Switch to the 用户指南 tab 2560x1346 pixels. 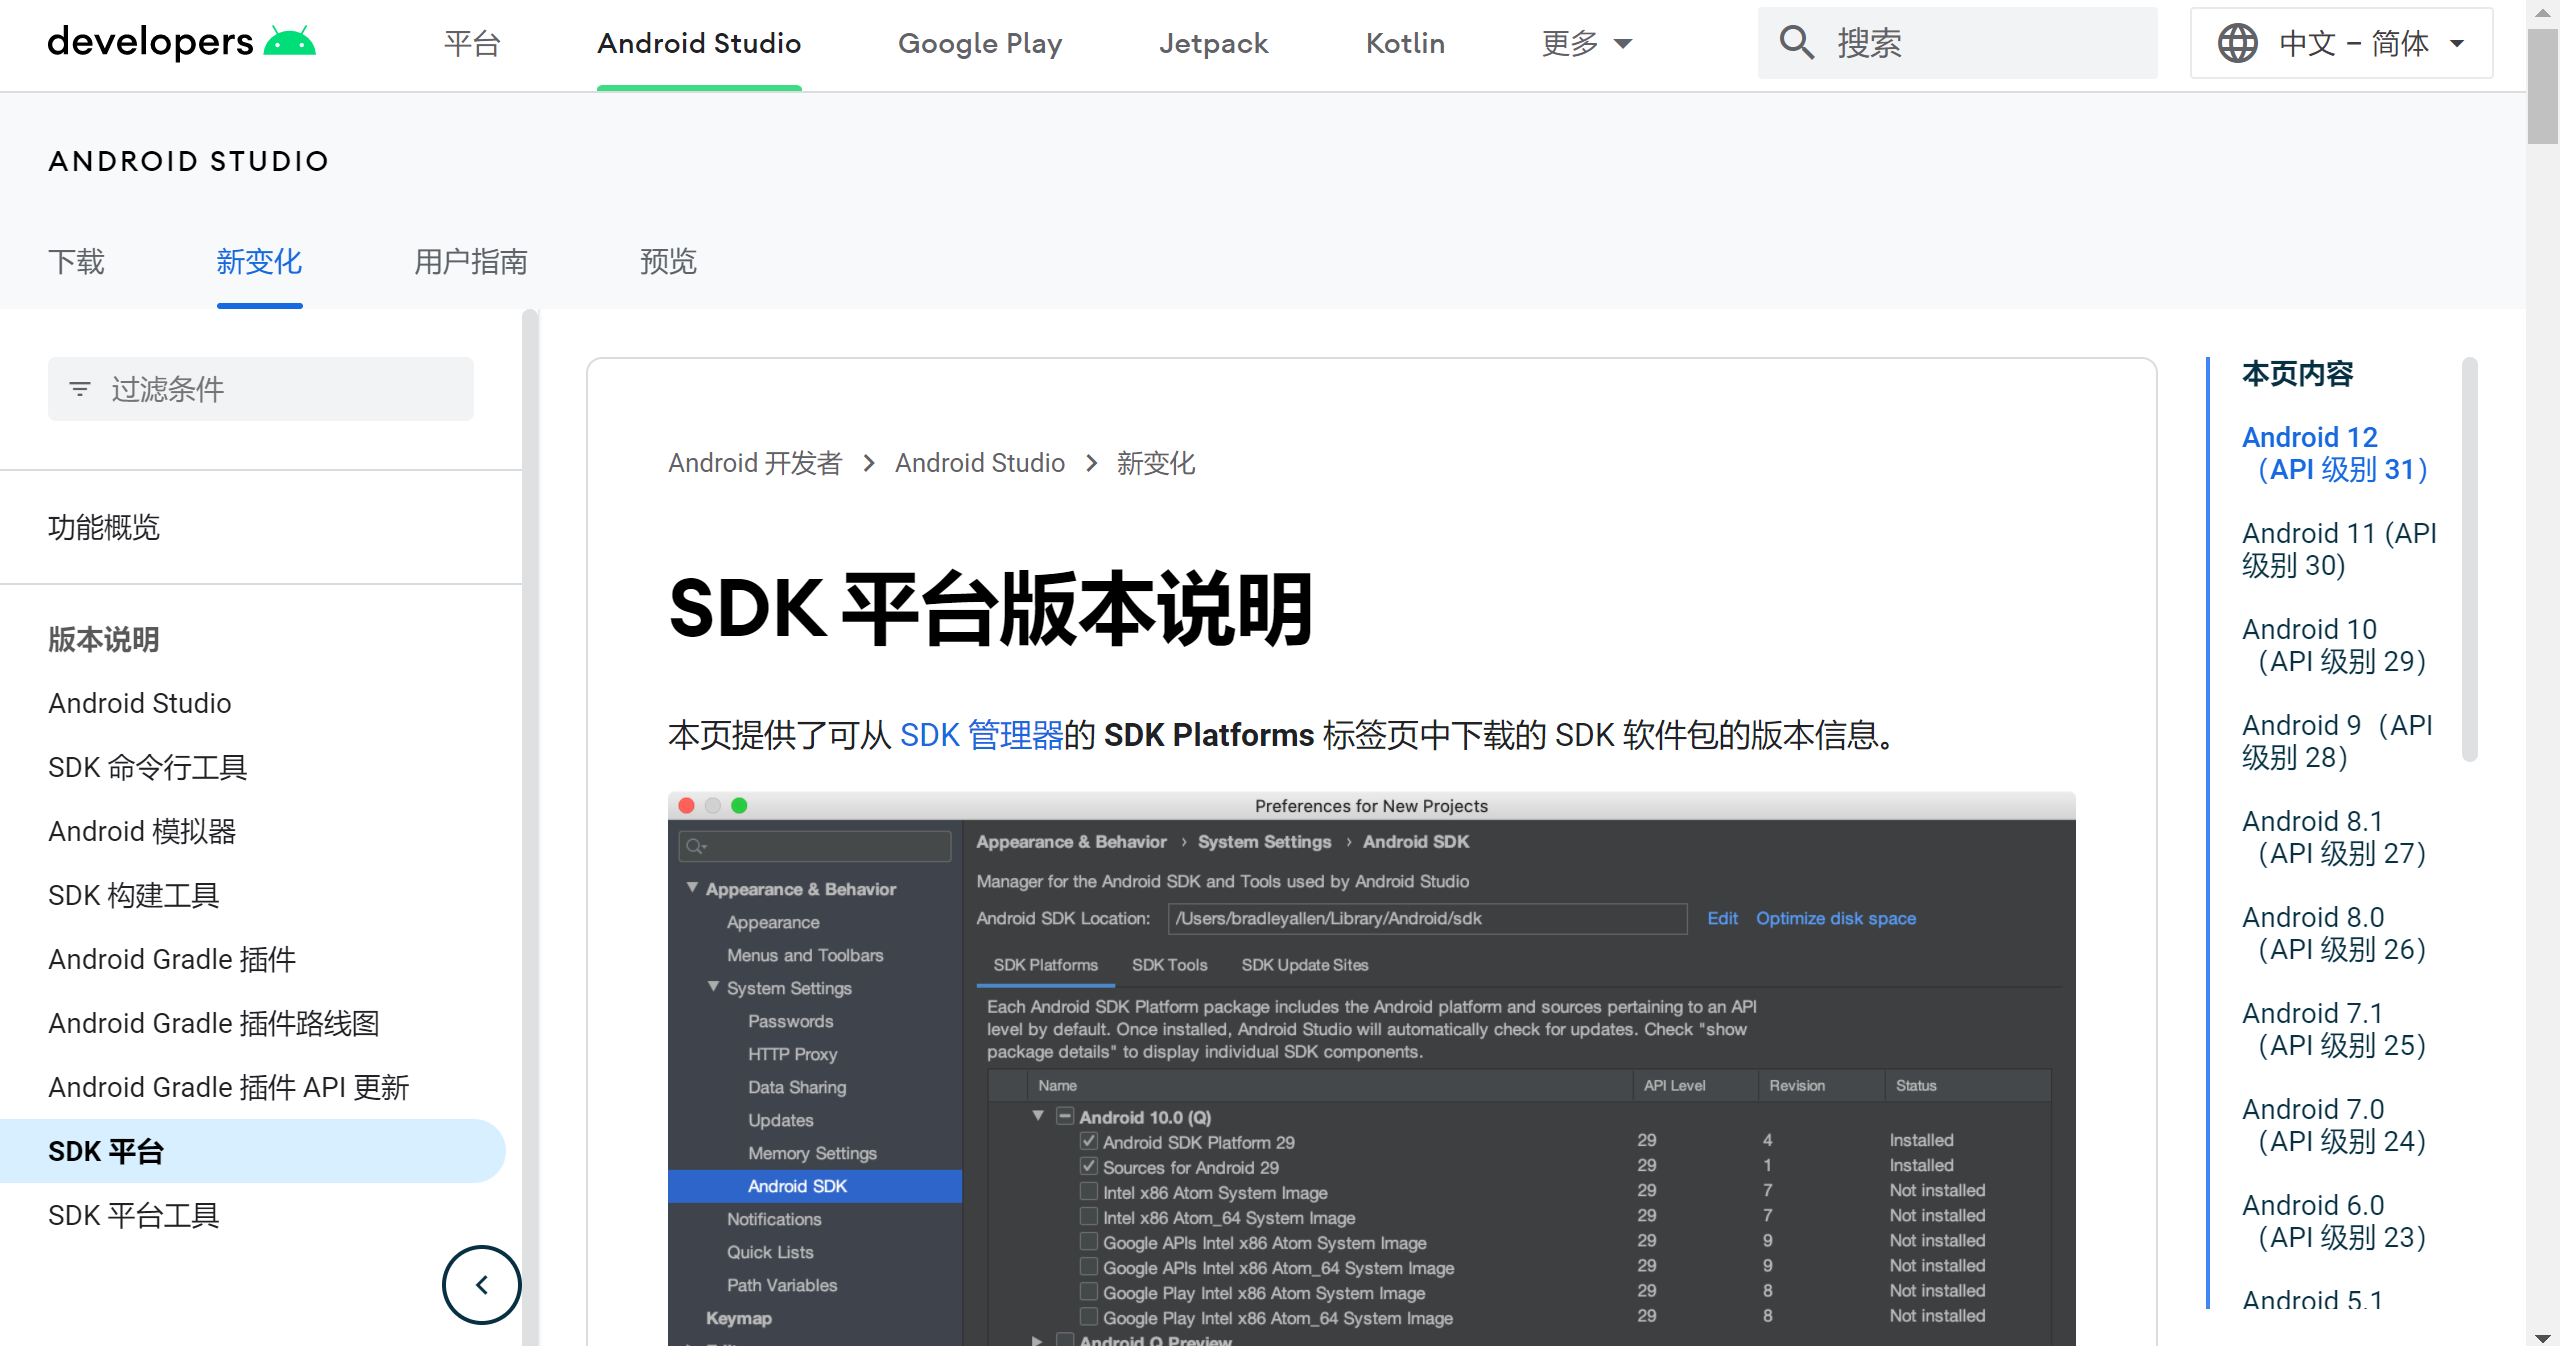tap(470, 262)
